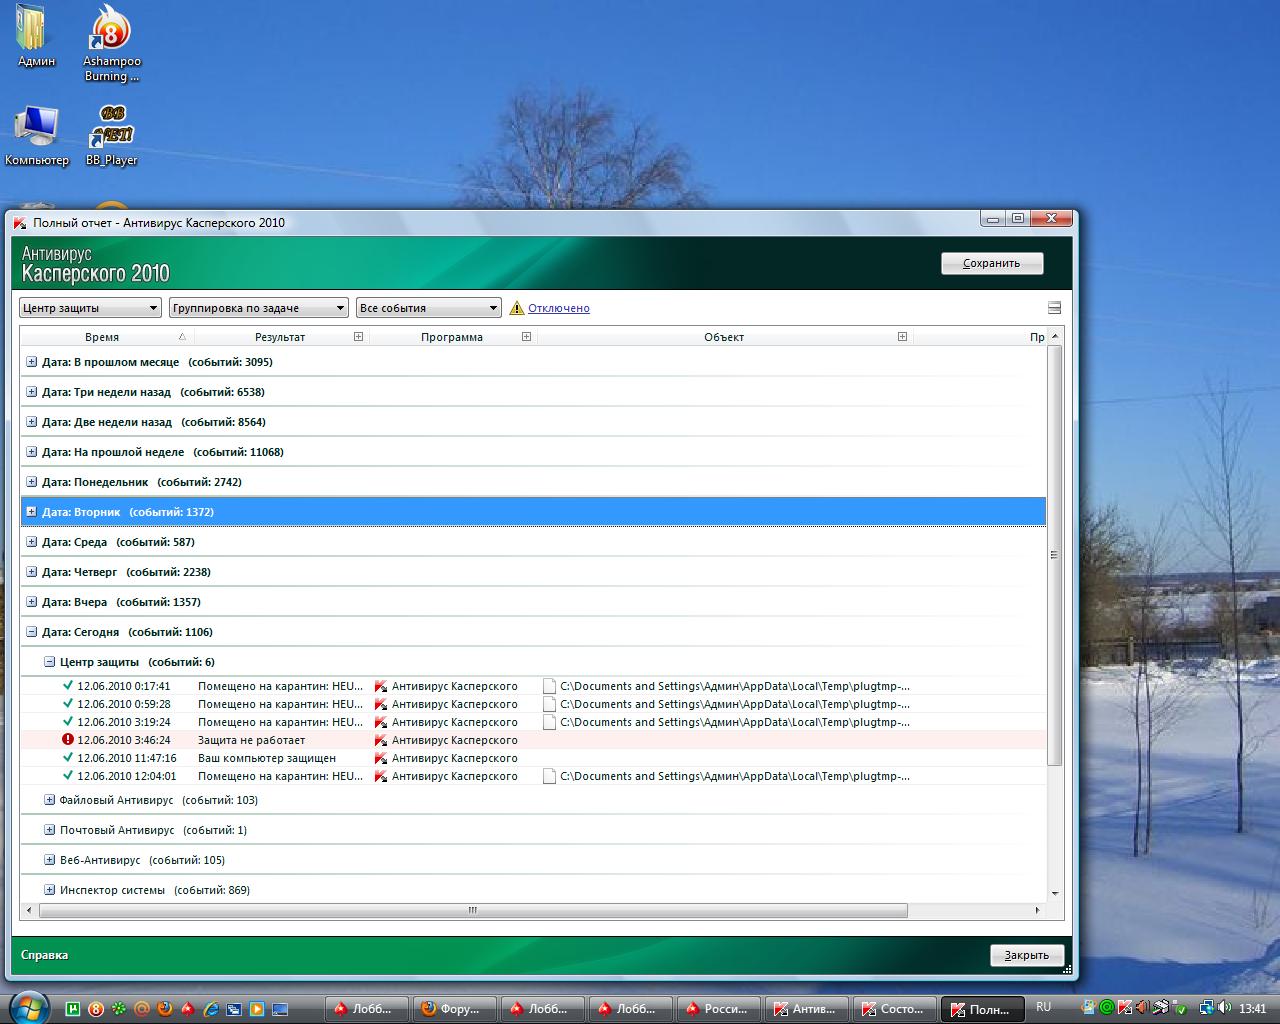Click the Kaspersky icon in the system tray

point(1126,1008)
